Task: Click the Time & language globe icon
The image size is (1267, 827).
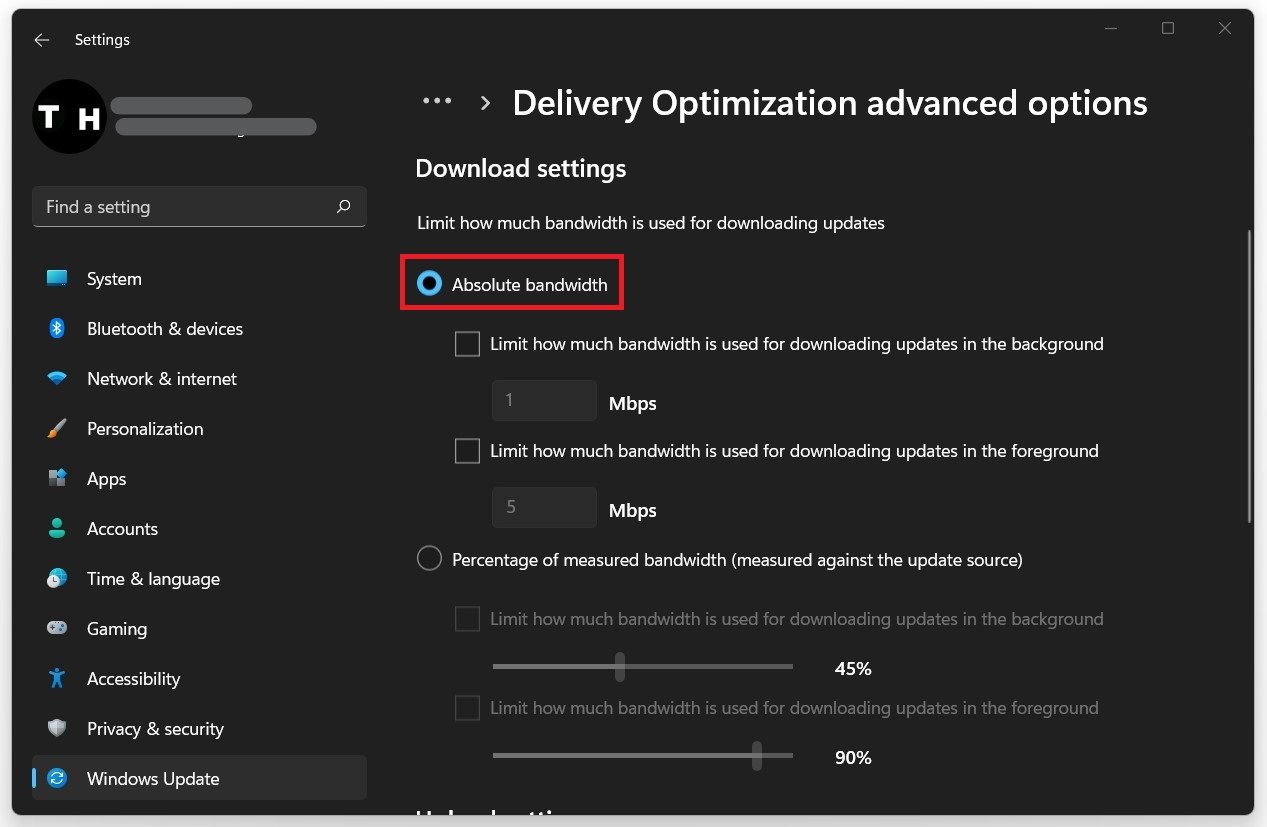Action: click(x=57, y=579)
